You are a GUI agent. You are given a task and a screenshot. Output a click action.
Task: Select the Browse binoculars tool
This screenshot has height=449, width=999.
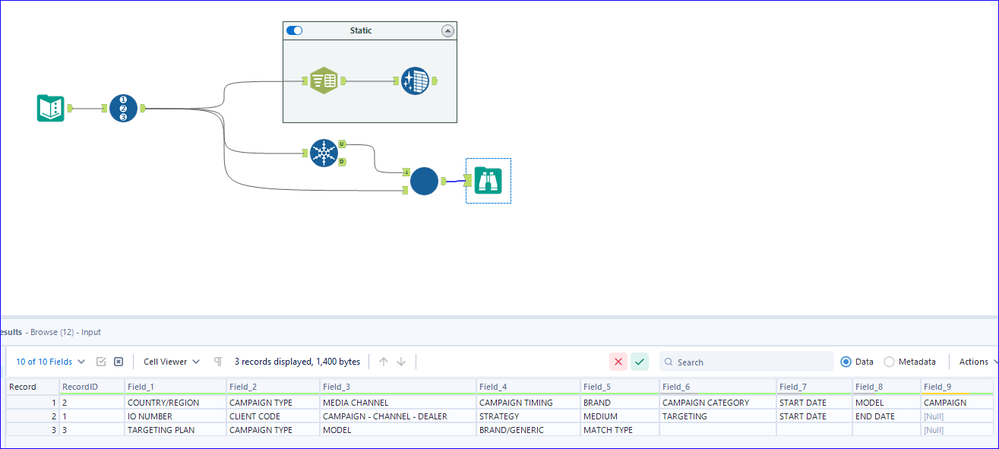click(488, 181)
